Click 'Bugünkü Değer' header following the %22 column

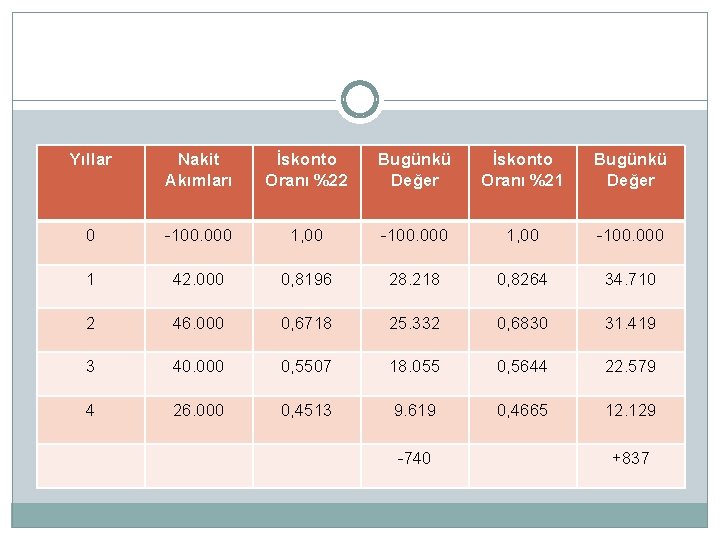point(415,182)
